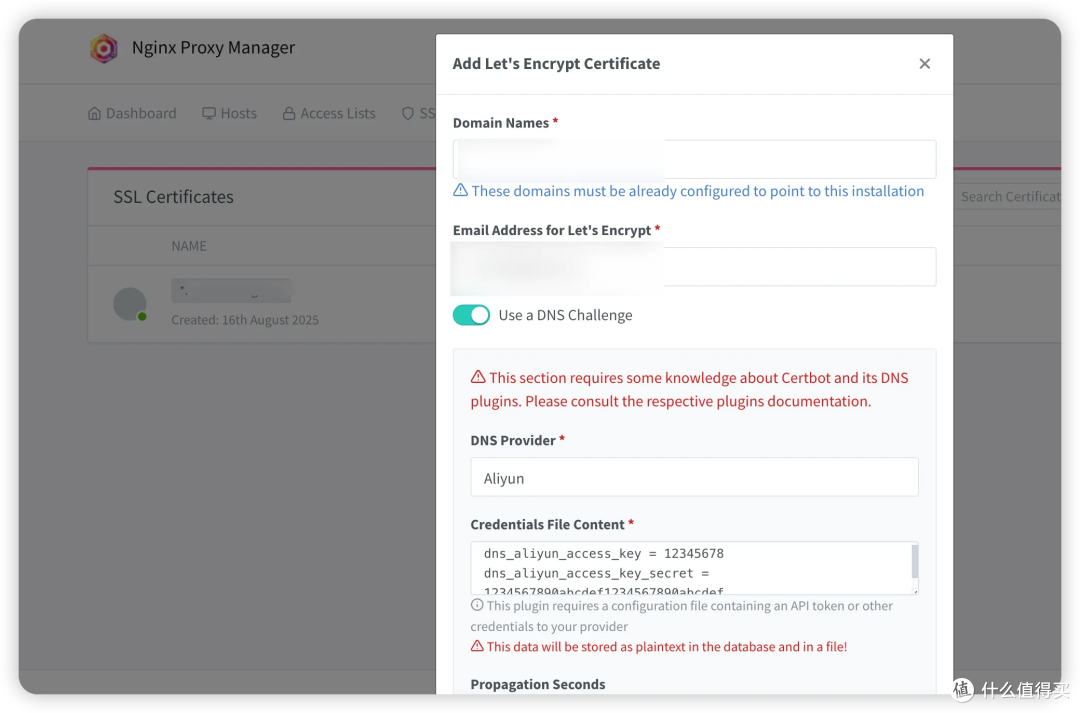
Task: Click the SSL shield icon in navigation
Action: tap(408, 114)
